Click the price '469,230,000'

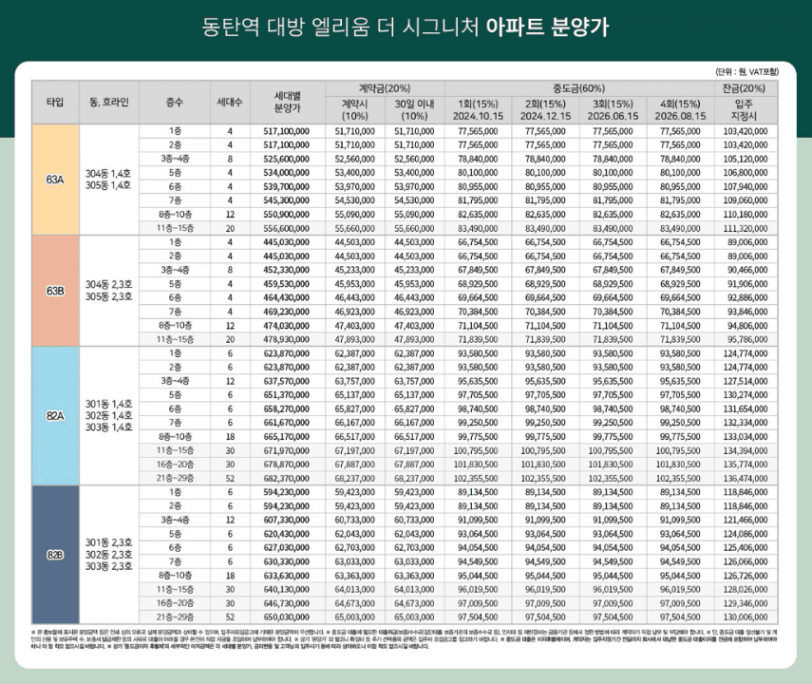pos(286,312)
